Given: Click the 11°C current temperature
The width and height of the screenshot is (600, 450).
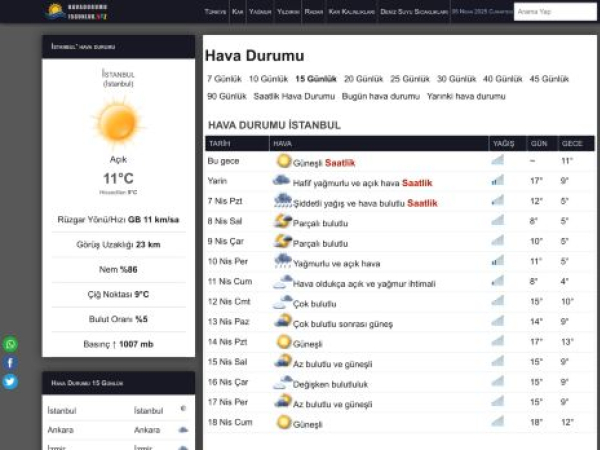Looking at the screenshot, I should click(x=118, y=178).
